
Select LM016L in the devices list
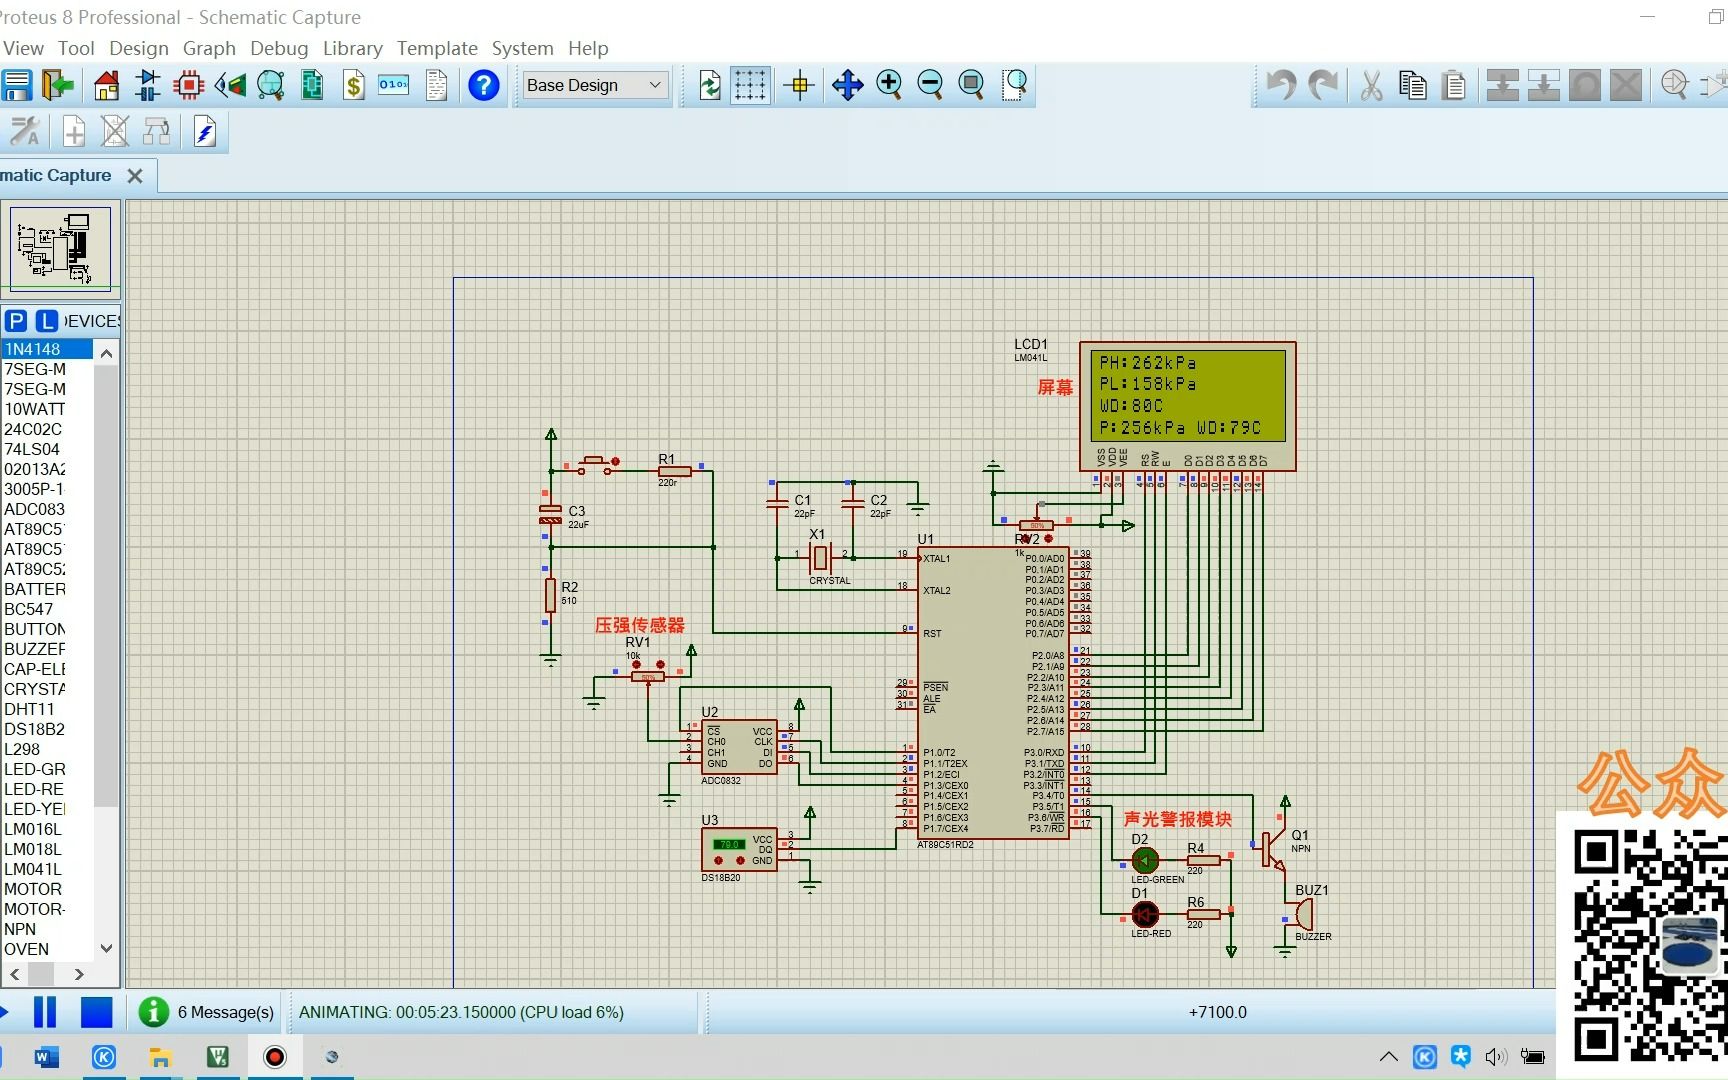coord(47,829)
